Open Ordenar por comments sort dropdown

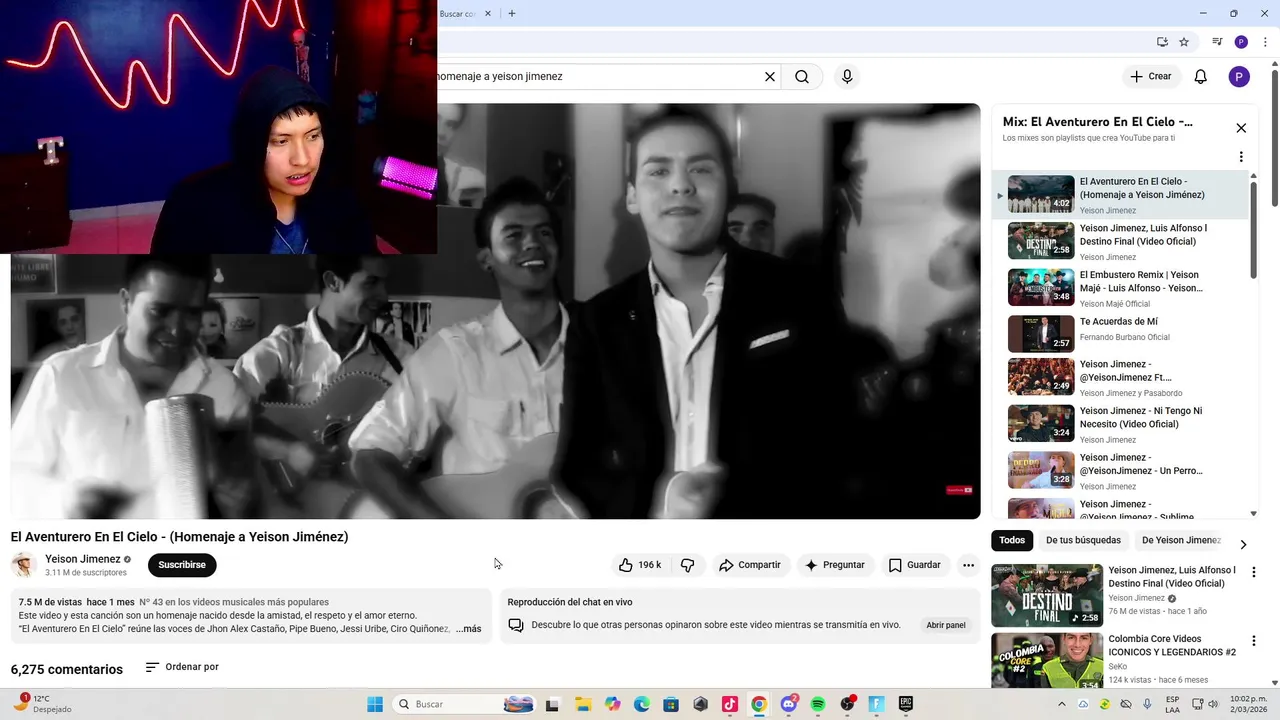click(182, 667)
